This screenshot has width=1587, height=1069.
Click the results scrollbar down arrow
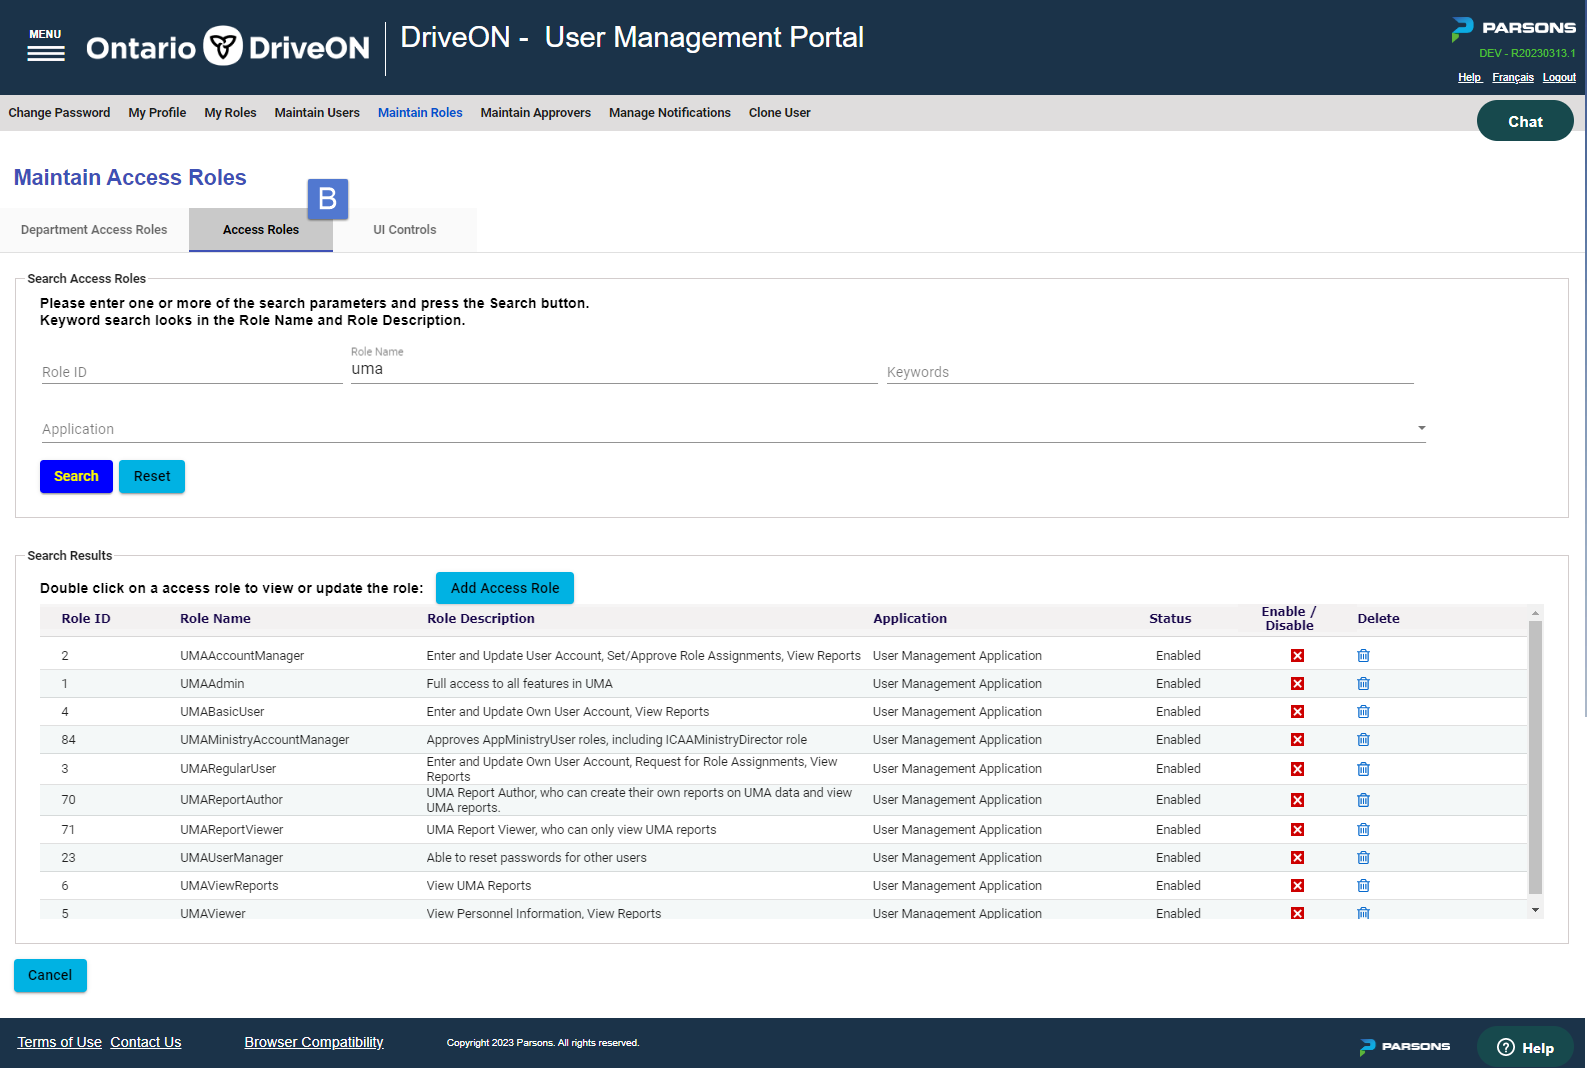pos(1535,910)
